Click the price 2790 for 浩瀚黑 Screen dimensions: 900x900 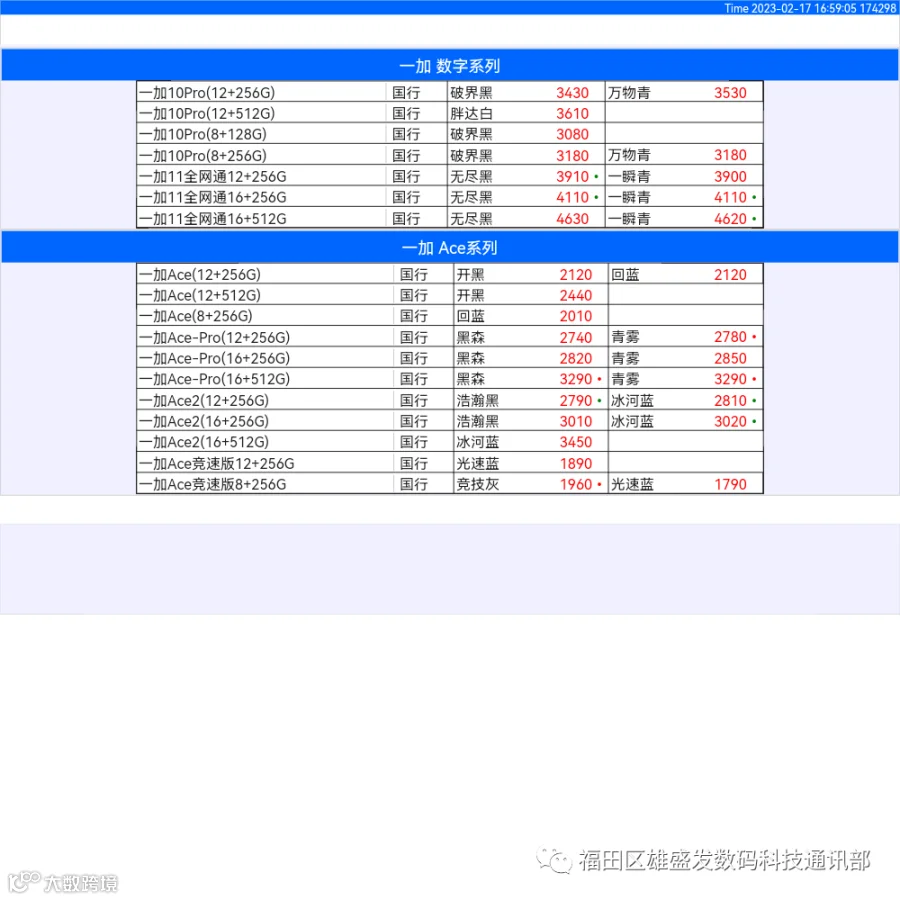[576, 400]
